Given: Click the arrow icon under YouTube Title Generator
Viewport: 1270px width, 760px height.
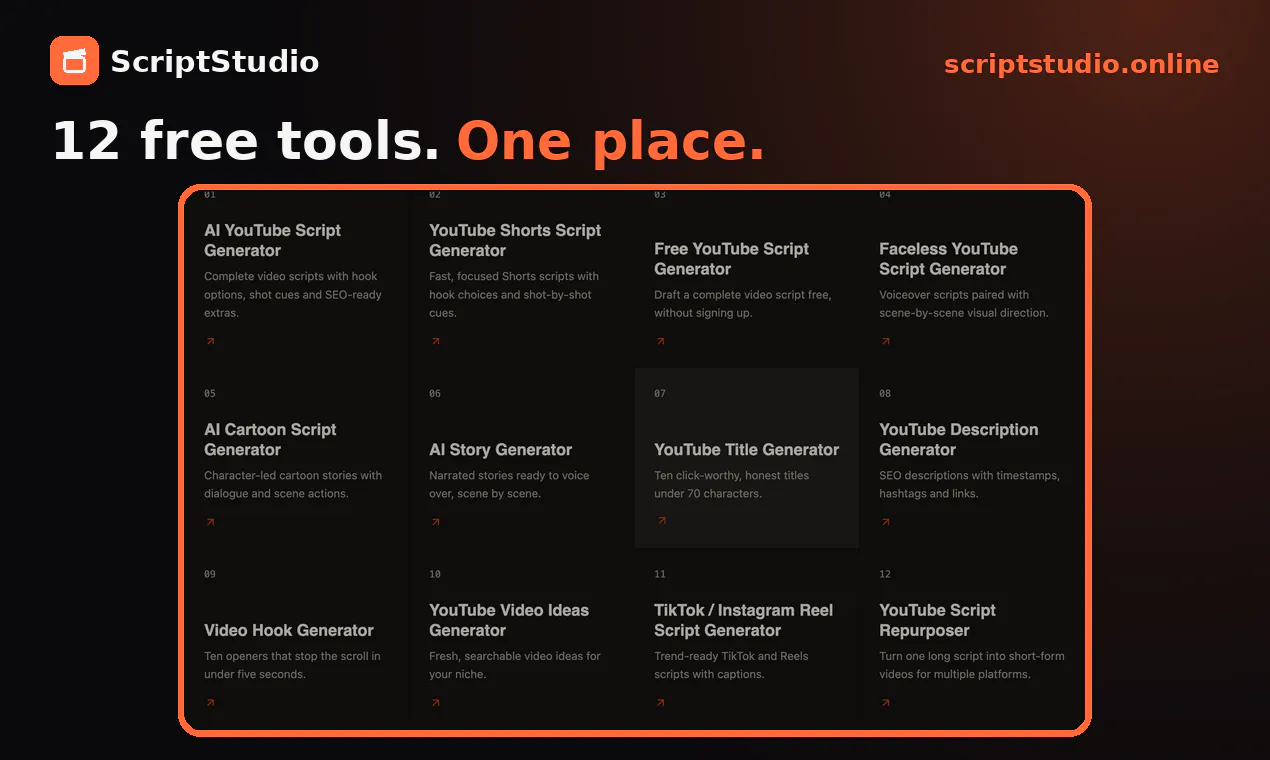Looking at the screenshot, I should 661,520.
